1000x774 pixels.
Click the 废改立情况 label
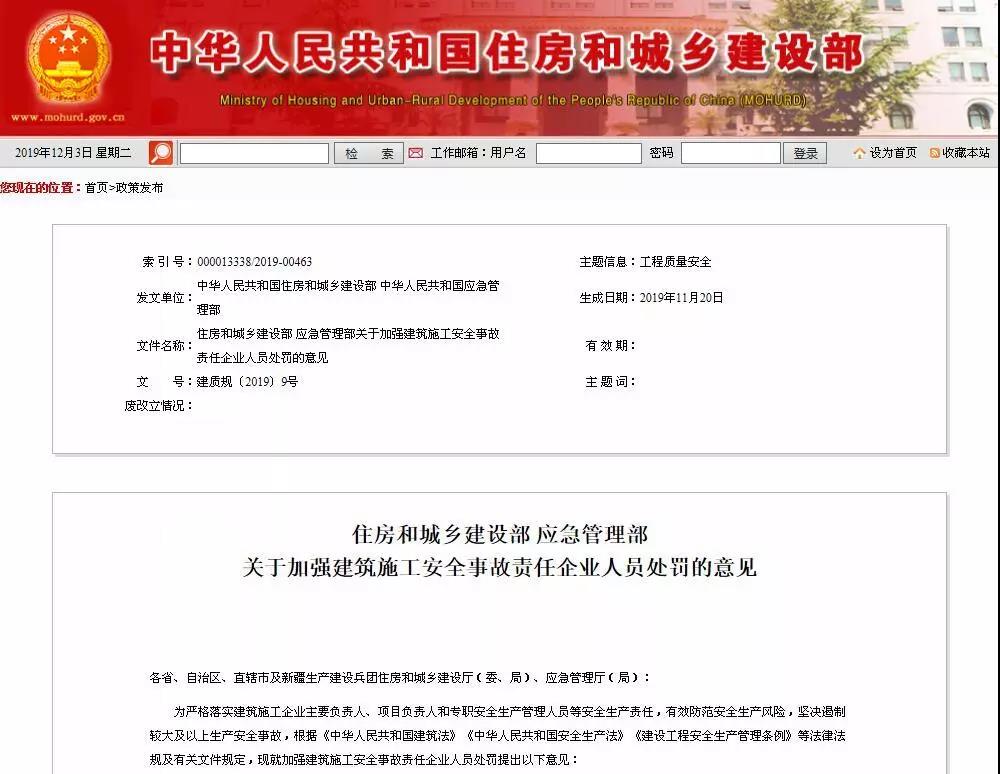point(159,405)
